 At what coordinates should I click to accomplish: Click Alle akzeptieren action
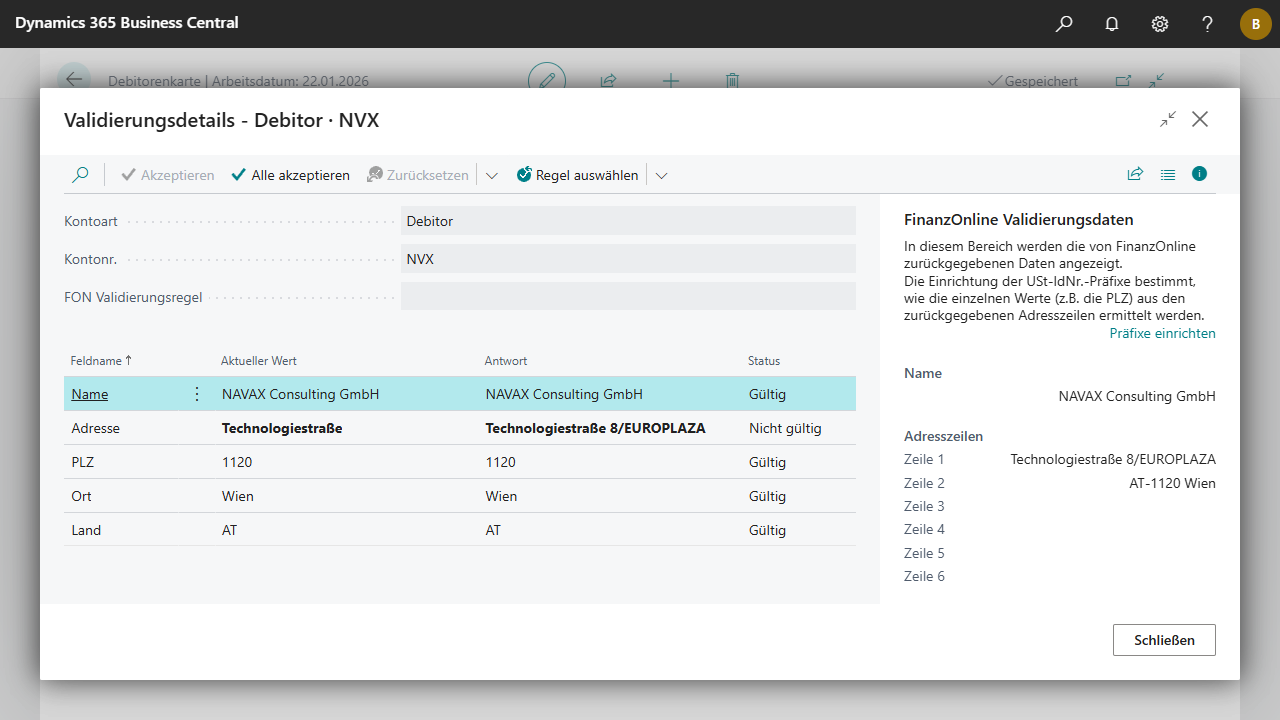click(x=290, y=175)
